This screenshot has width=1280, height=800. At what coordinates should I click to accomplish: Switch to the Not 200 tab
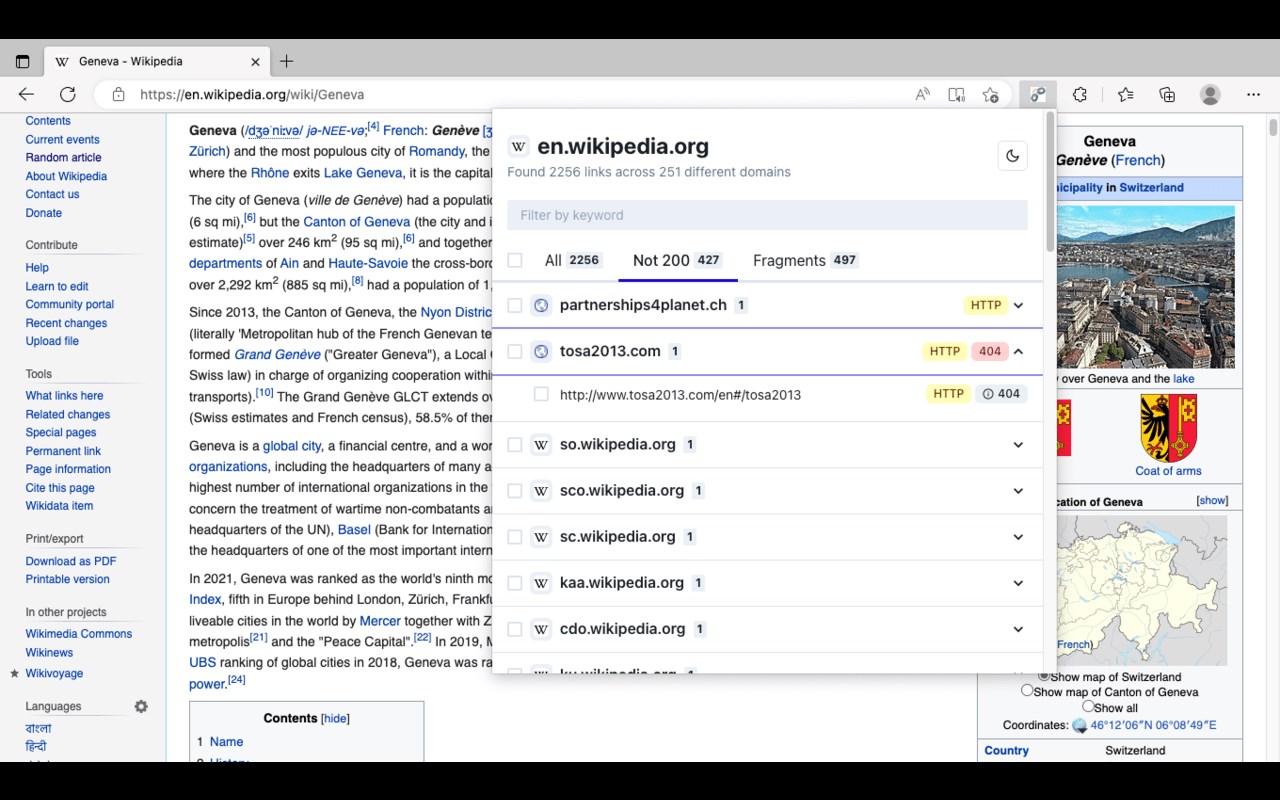click(677, 260)
